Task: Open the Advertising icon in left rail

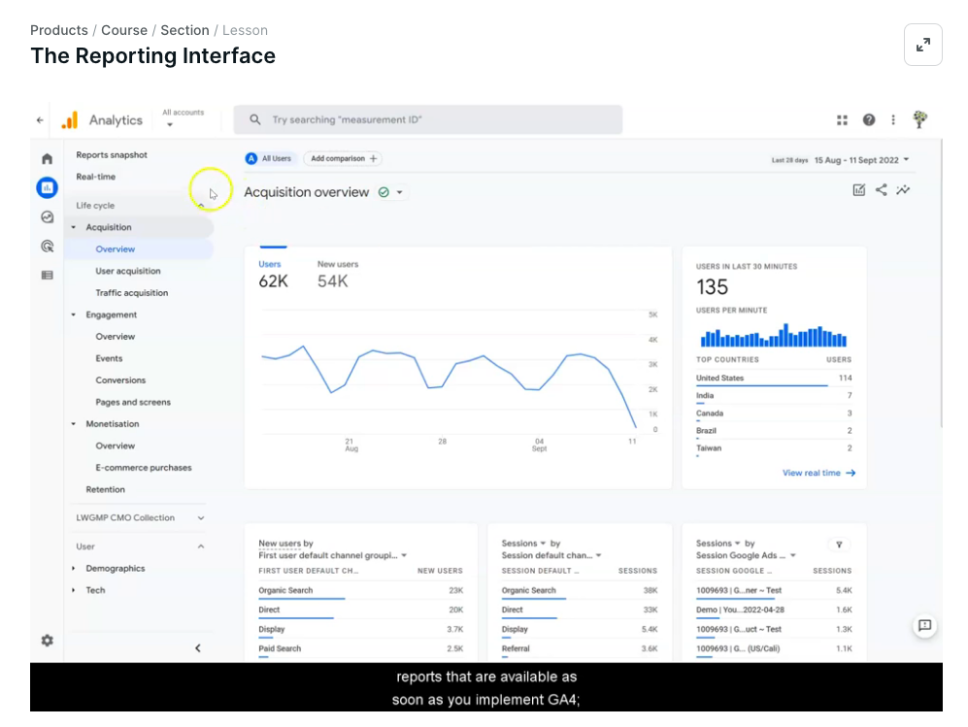Action: pyautogui.click(x=46, y=246)
